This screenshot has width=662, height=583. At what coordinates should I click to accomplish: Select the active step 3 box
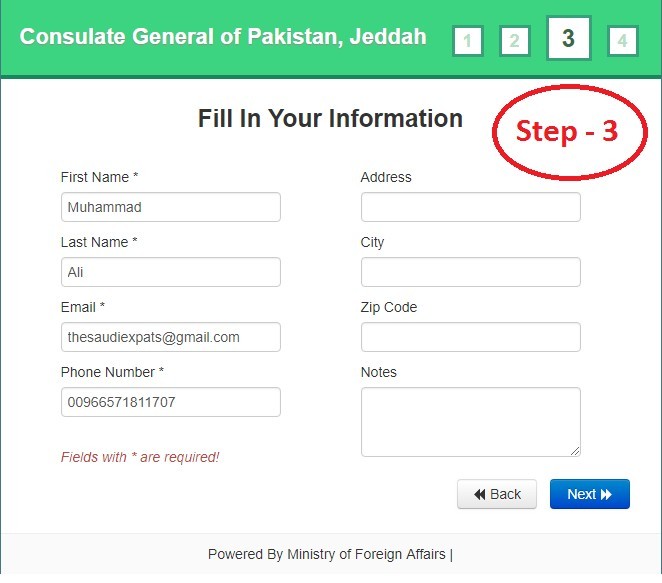pos(568,38)
